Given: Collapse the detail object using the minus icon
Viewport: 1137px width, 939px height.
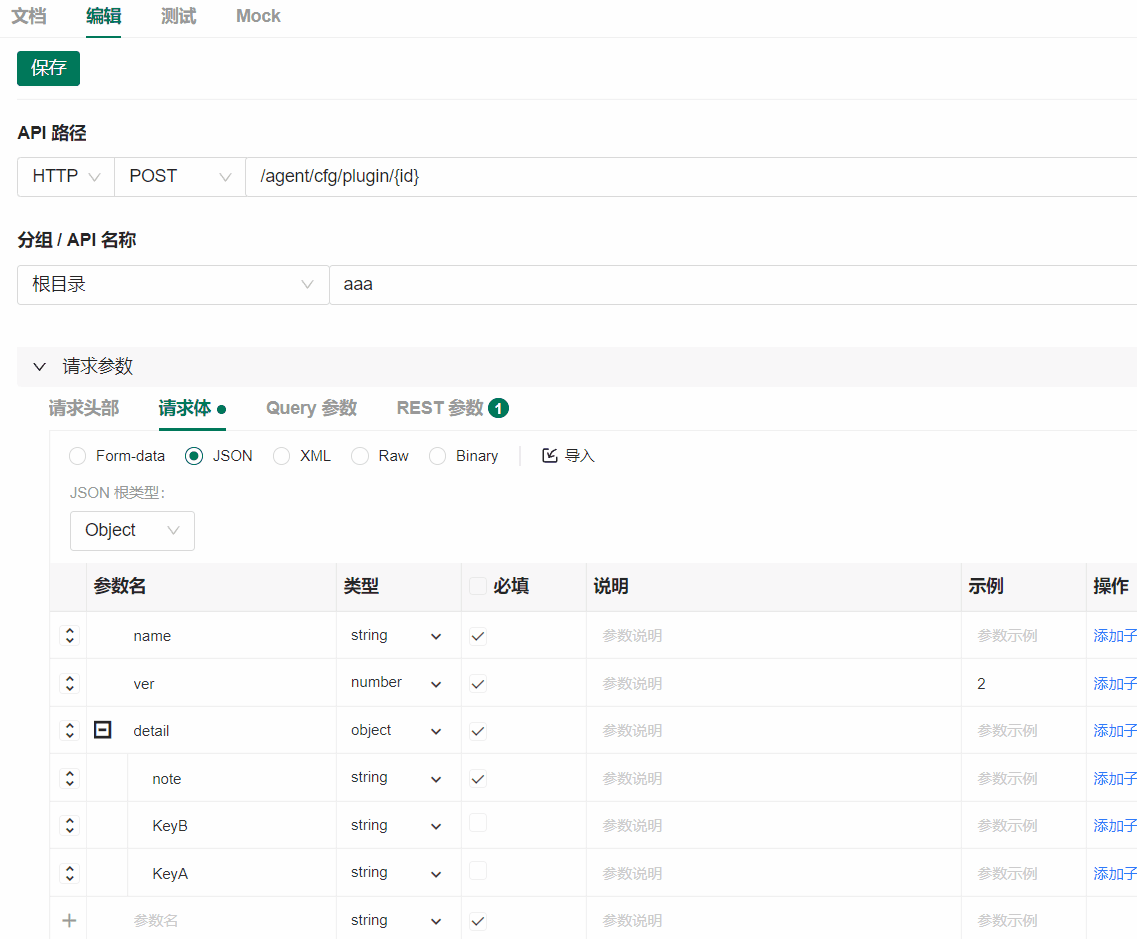Looking at the screenshot, I should (x=102, y=729).
